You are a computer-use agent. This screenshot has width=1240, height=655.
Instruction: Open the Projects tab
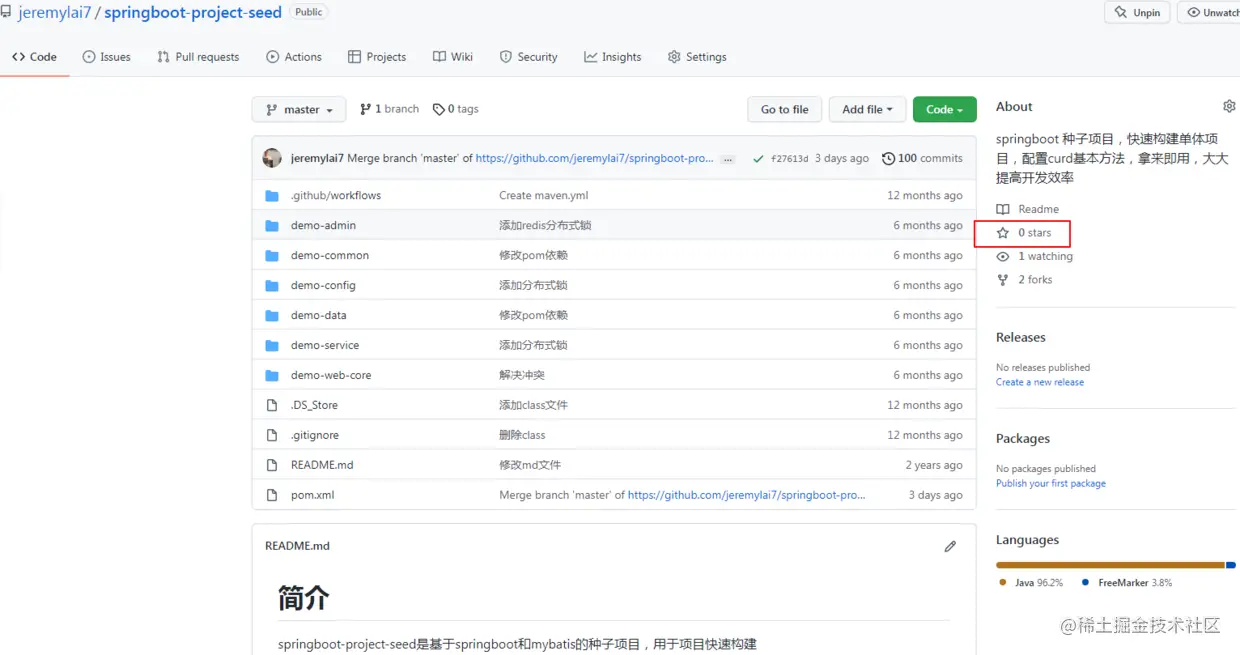coord(377,57)
